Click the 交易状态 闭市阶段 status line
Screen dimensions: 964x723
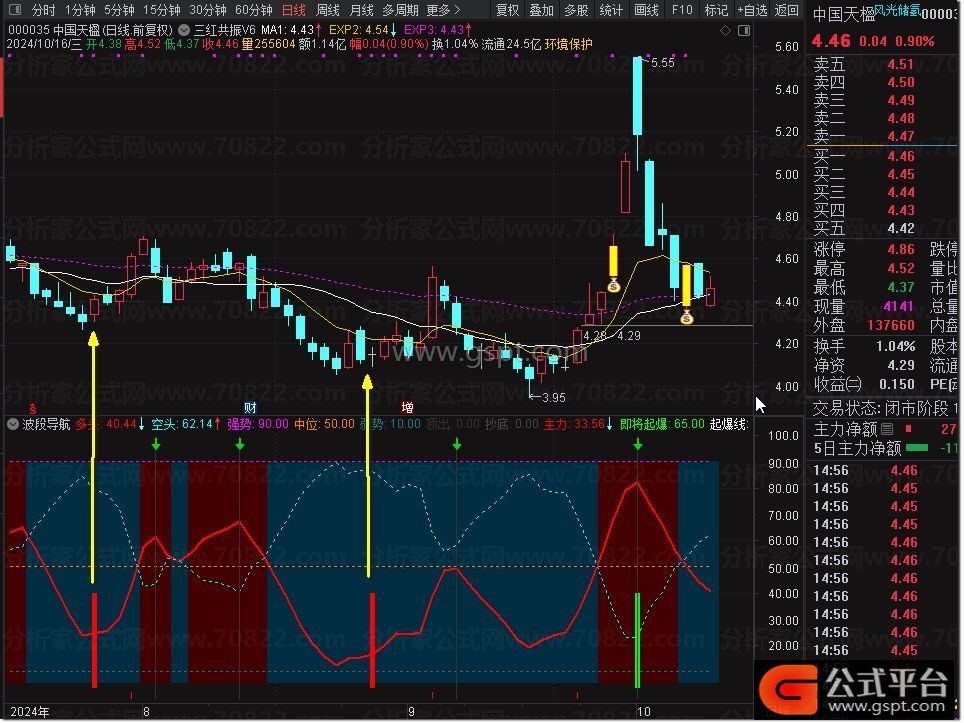pyautogui.click(x=885, y=408)
